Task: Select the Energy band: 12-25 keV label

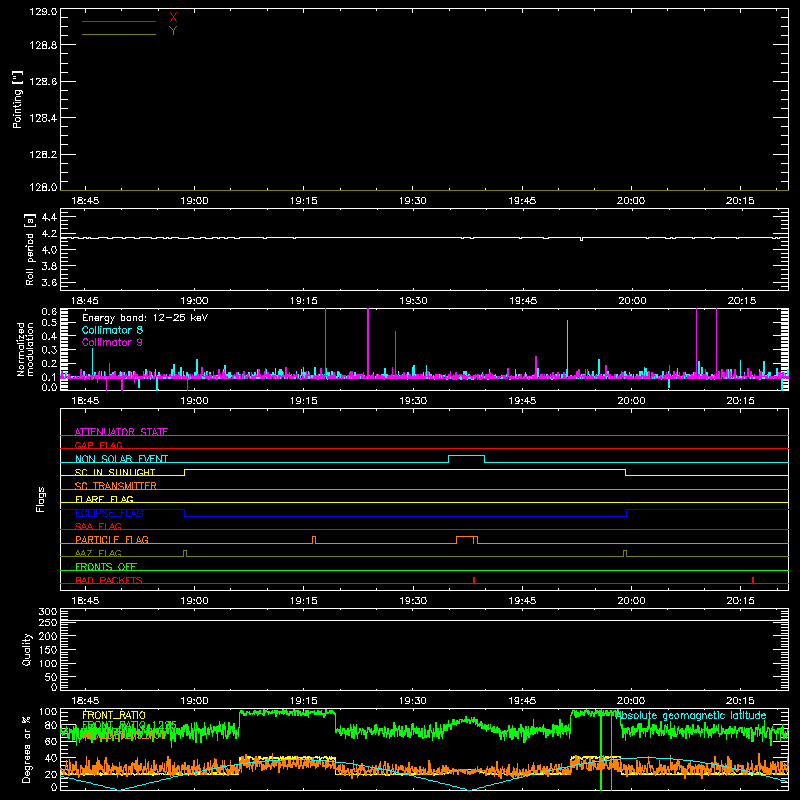Action: pyautogui.click(x=145, y=318)
